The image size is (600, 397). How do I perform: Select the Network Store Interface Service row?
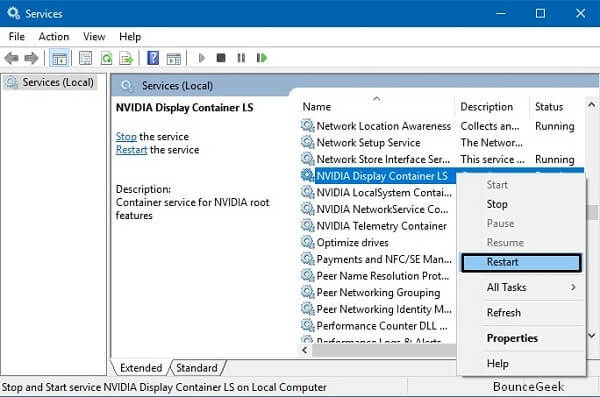tap(442, 159)
